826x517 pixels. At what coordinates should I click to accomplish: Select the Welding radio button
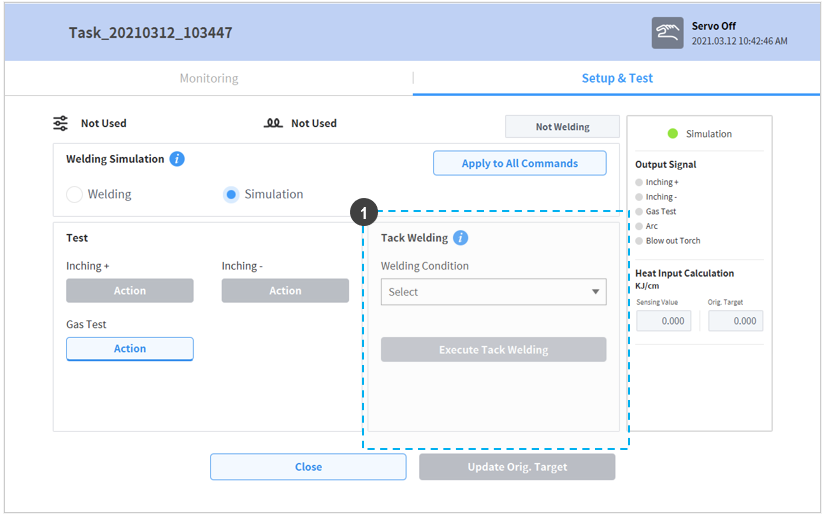coord(74,194)
